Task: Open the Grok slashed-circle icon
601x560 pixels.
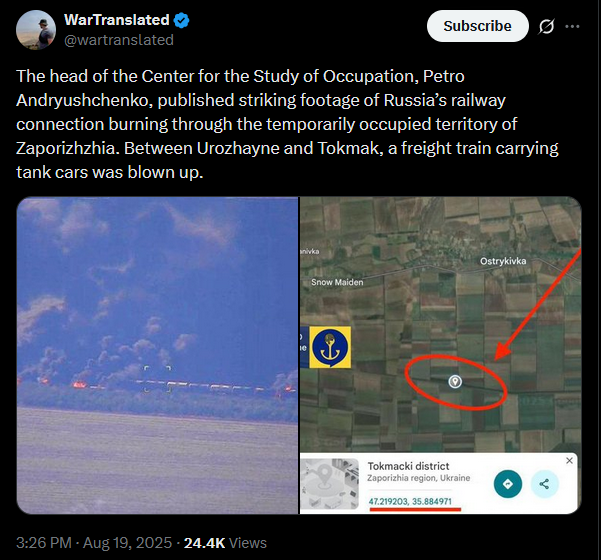Action: pyautogui.click(x=546, y=26)
